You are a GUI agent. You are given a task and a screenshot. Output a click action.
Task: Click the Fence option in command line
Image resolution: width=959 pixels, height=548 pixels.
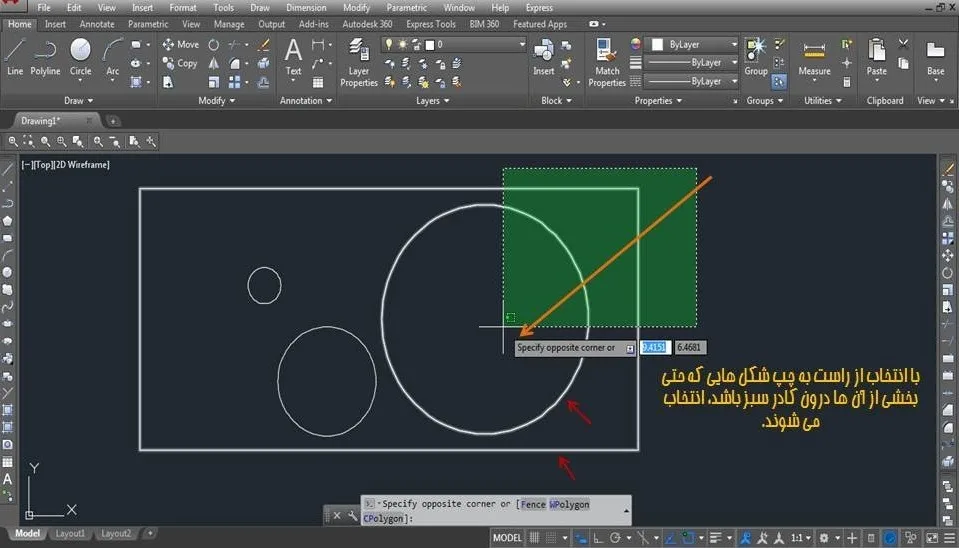533,504
